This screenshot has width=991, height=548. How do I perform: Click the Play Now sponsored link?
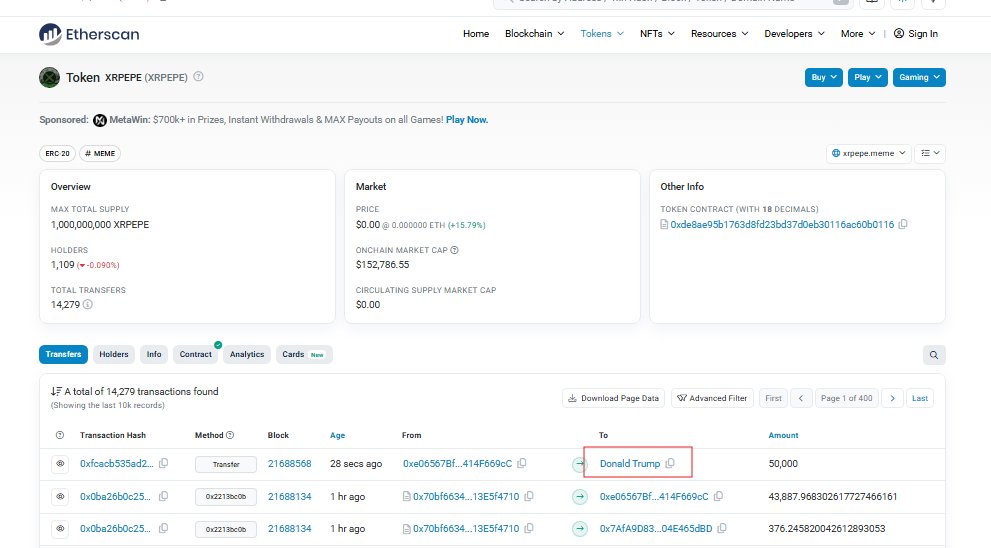467,120
